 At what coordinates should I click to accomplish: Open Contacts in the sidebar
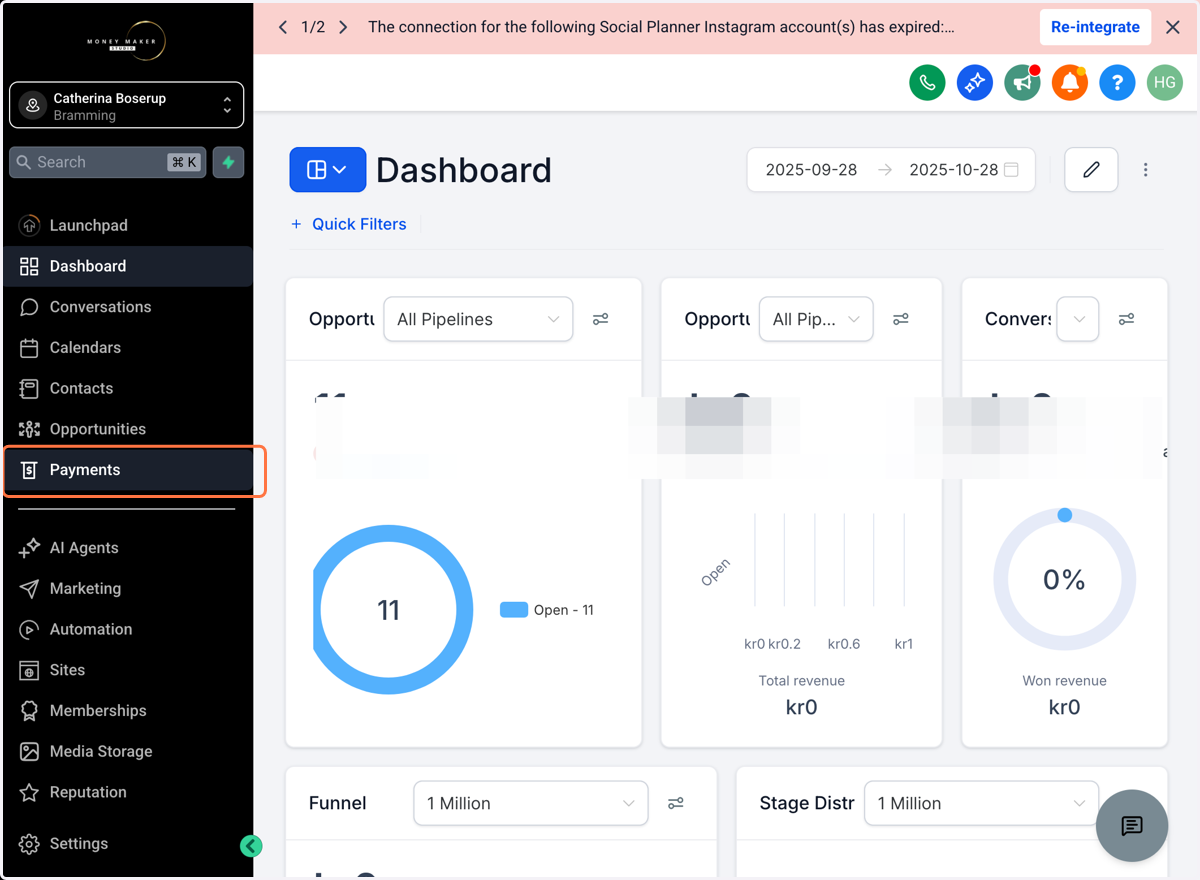click(x=126, y=388)
